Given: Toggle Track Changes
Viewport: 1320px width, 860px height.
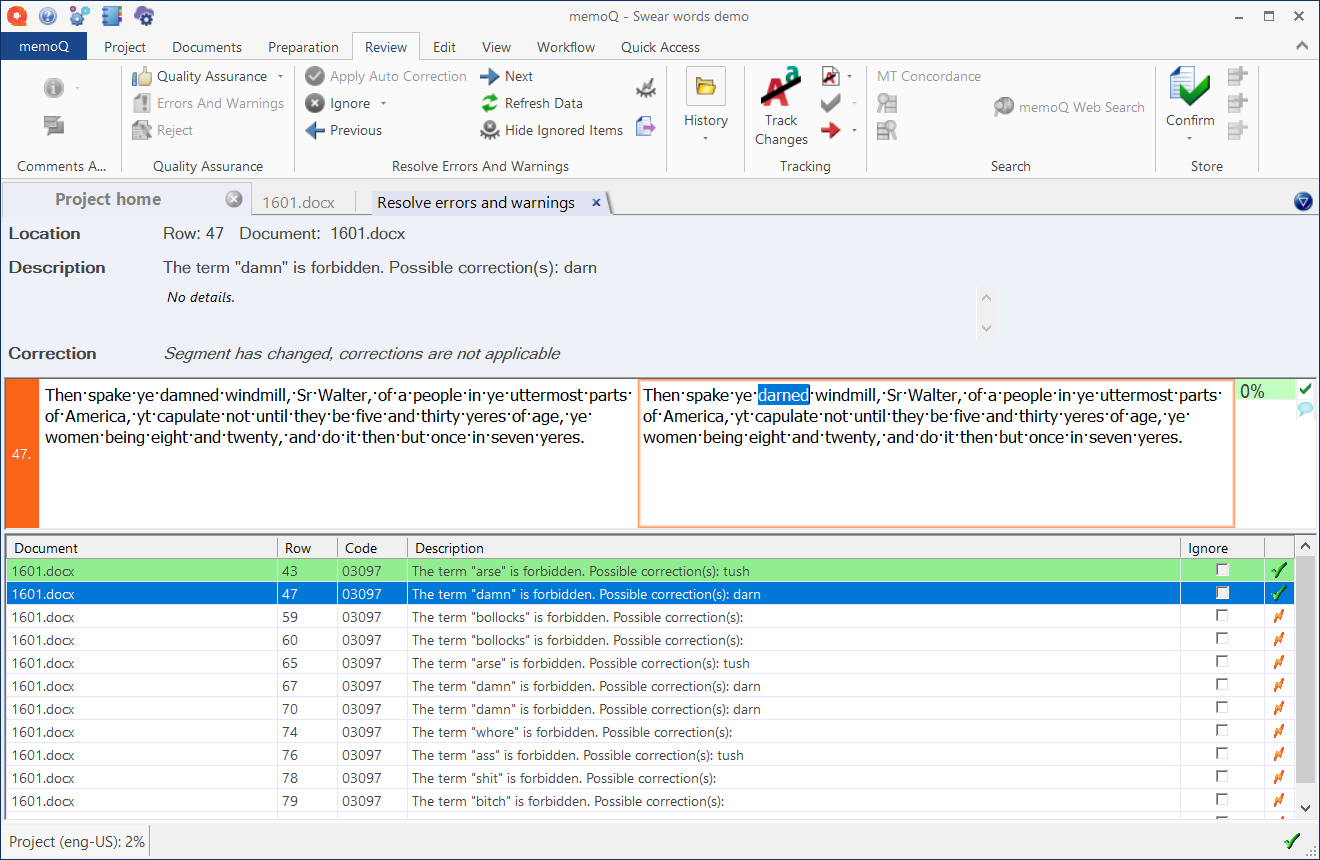Looking at the screenshot, I should pos(781,105).
